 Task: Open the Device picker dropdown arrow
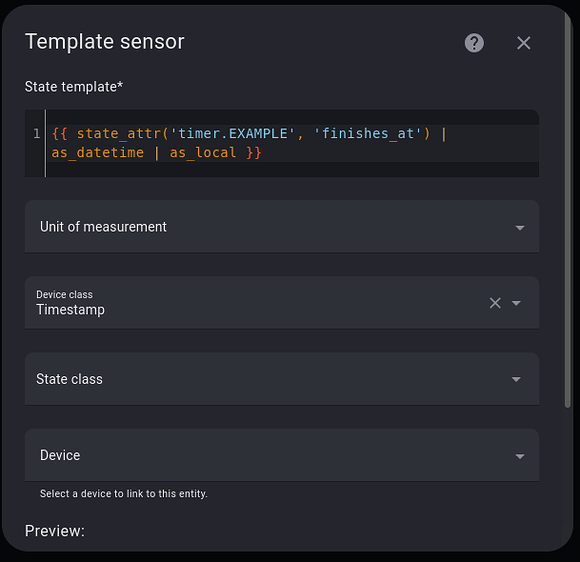coord(520,456)
